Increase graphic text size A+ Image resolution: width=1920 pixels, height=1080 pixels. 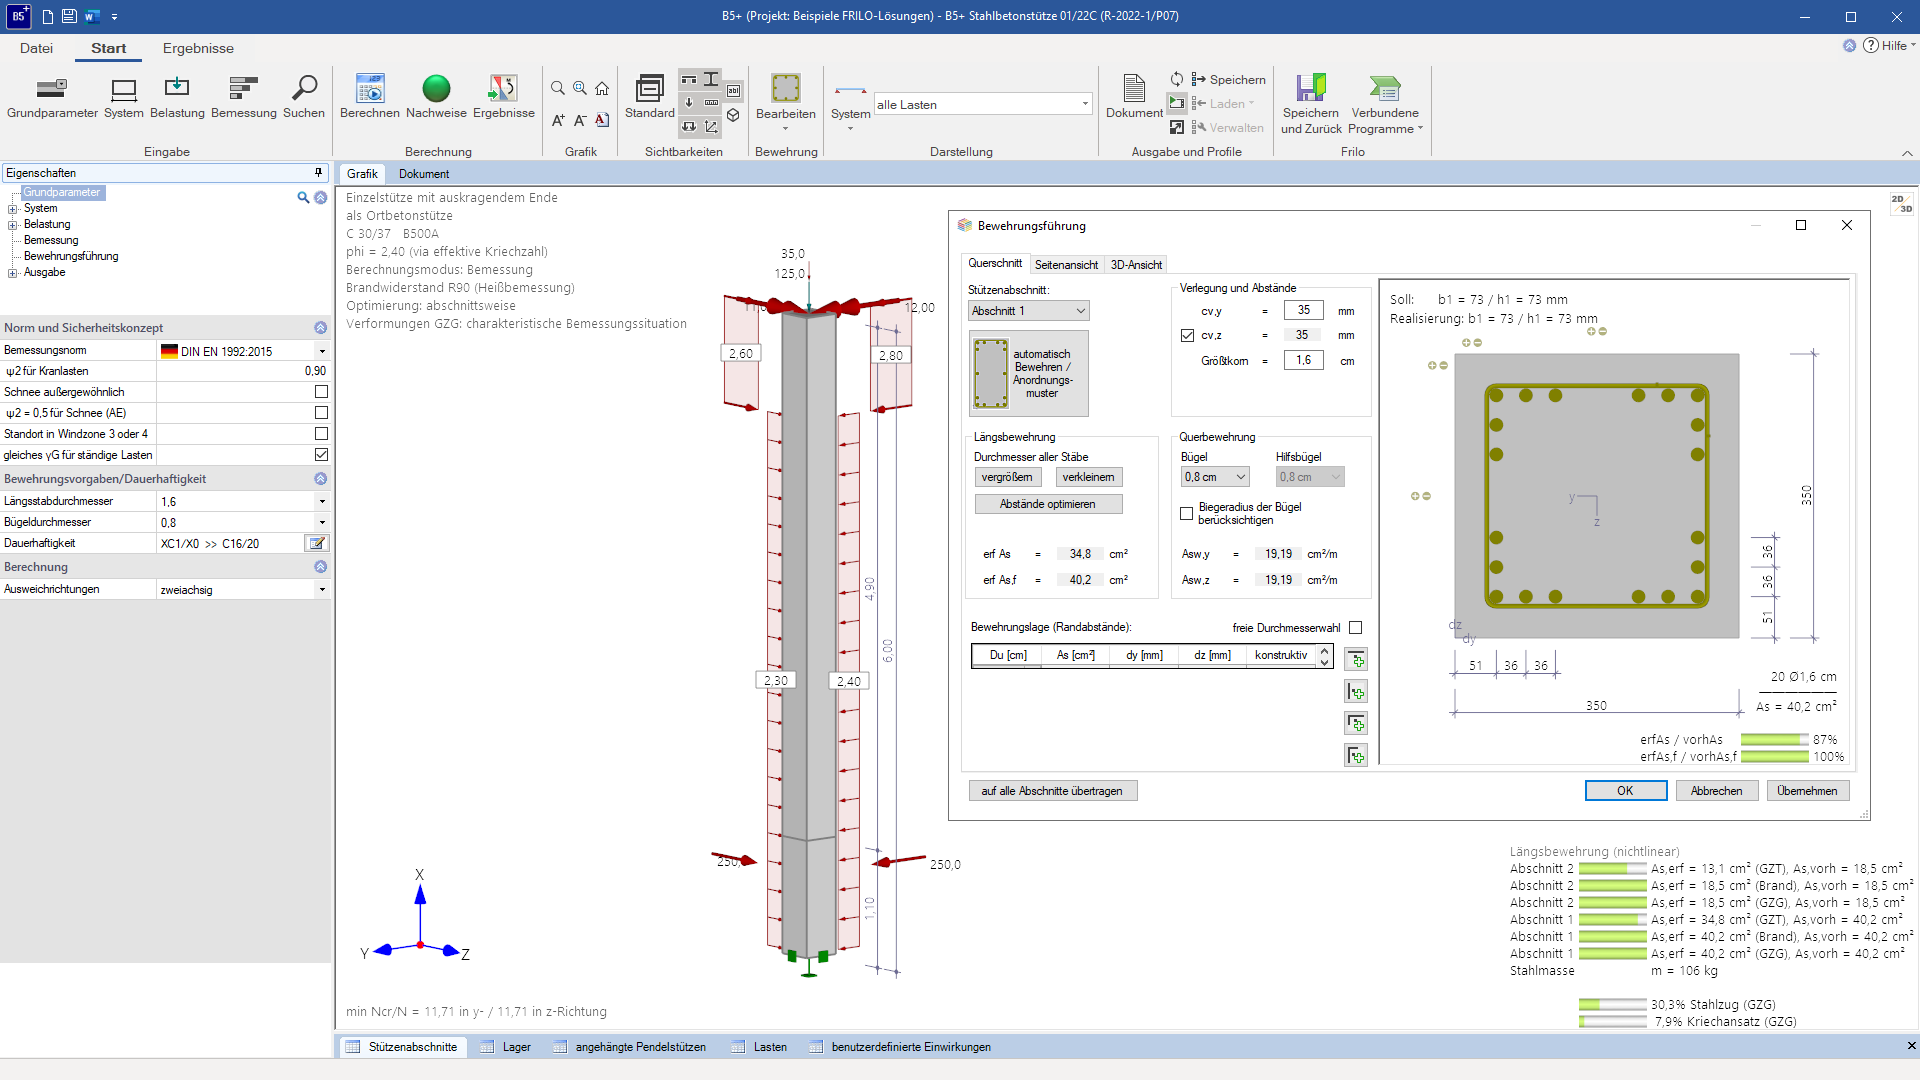(x=558, y=120)
